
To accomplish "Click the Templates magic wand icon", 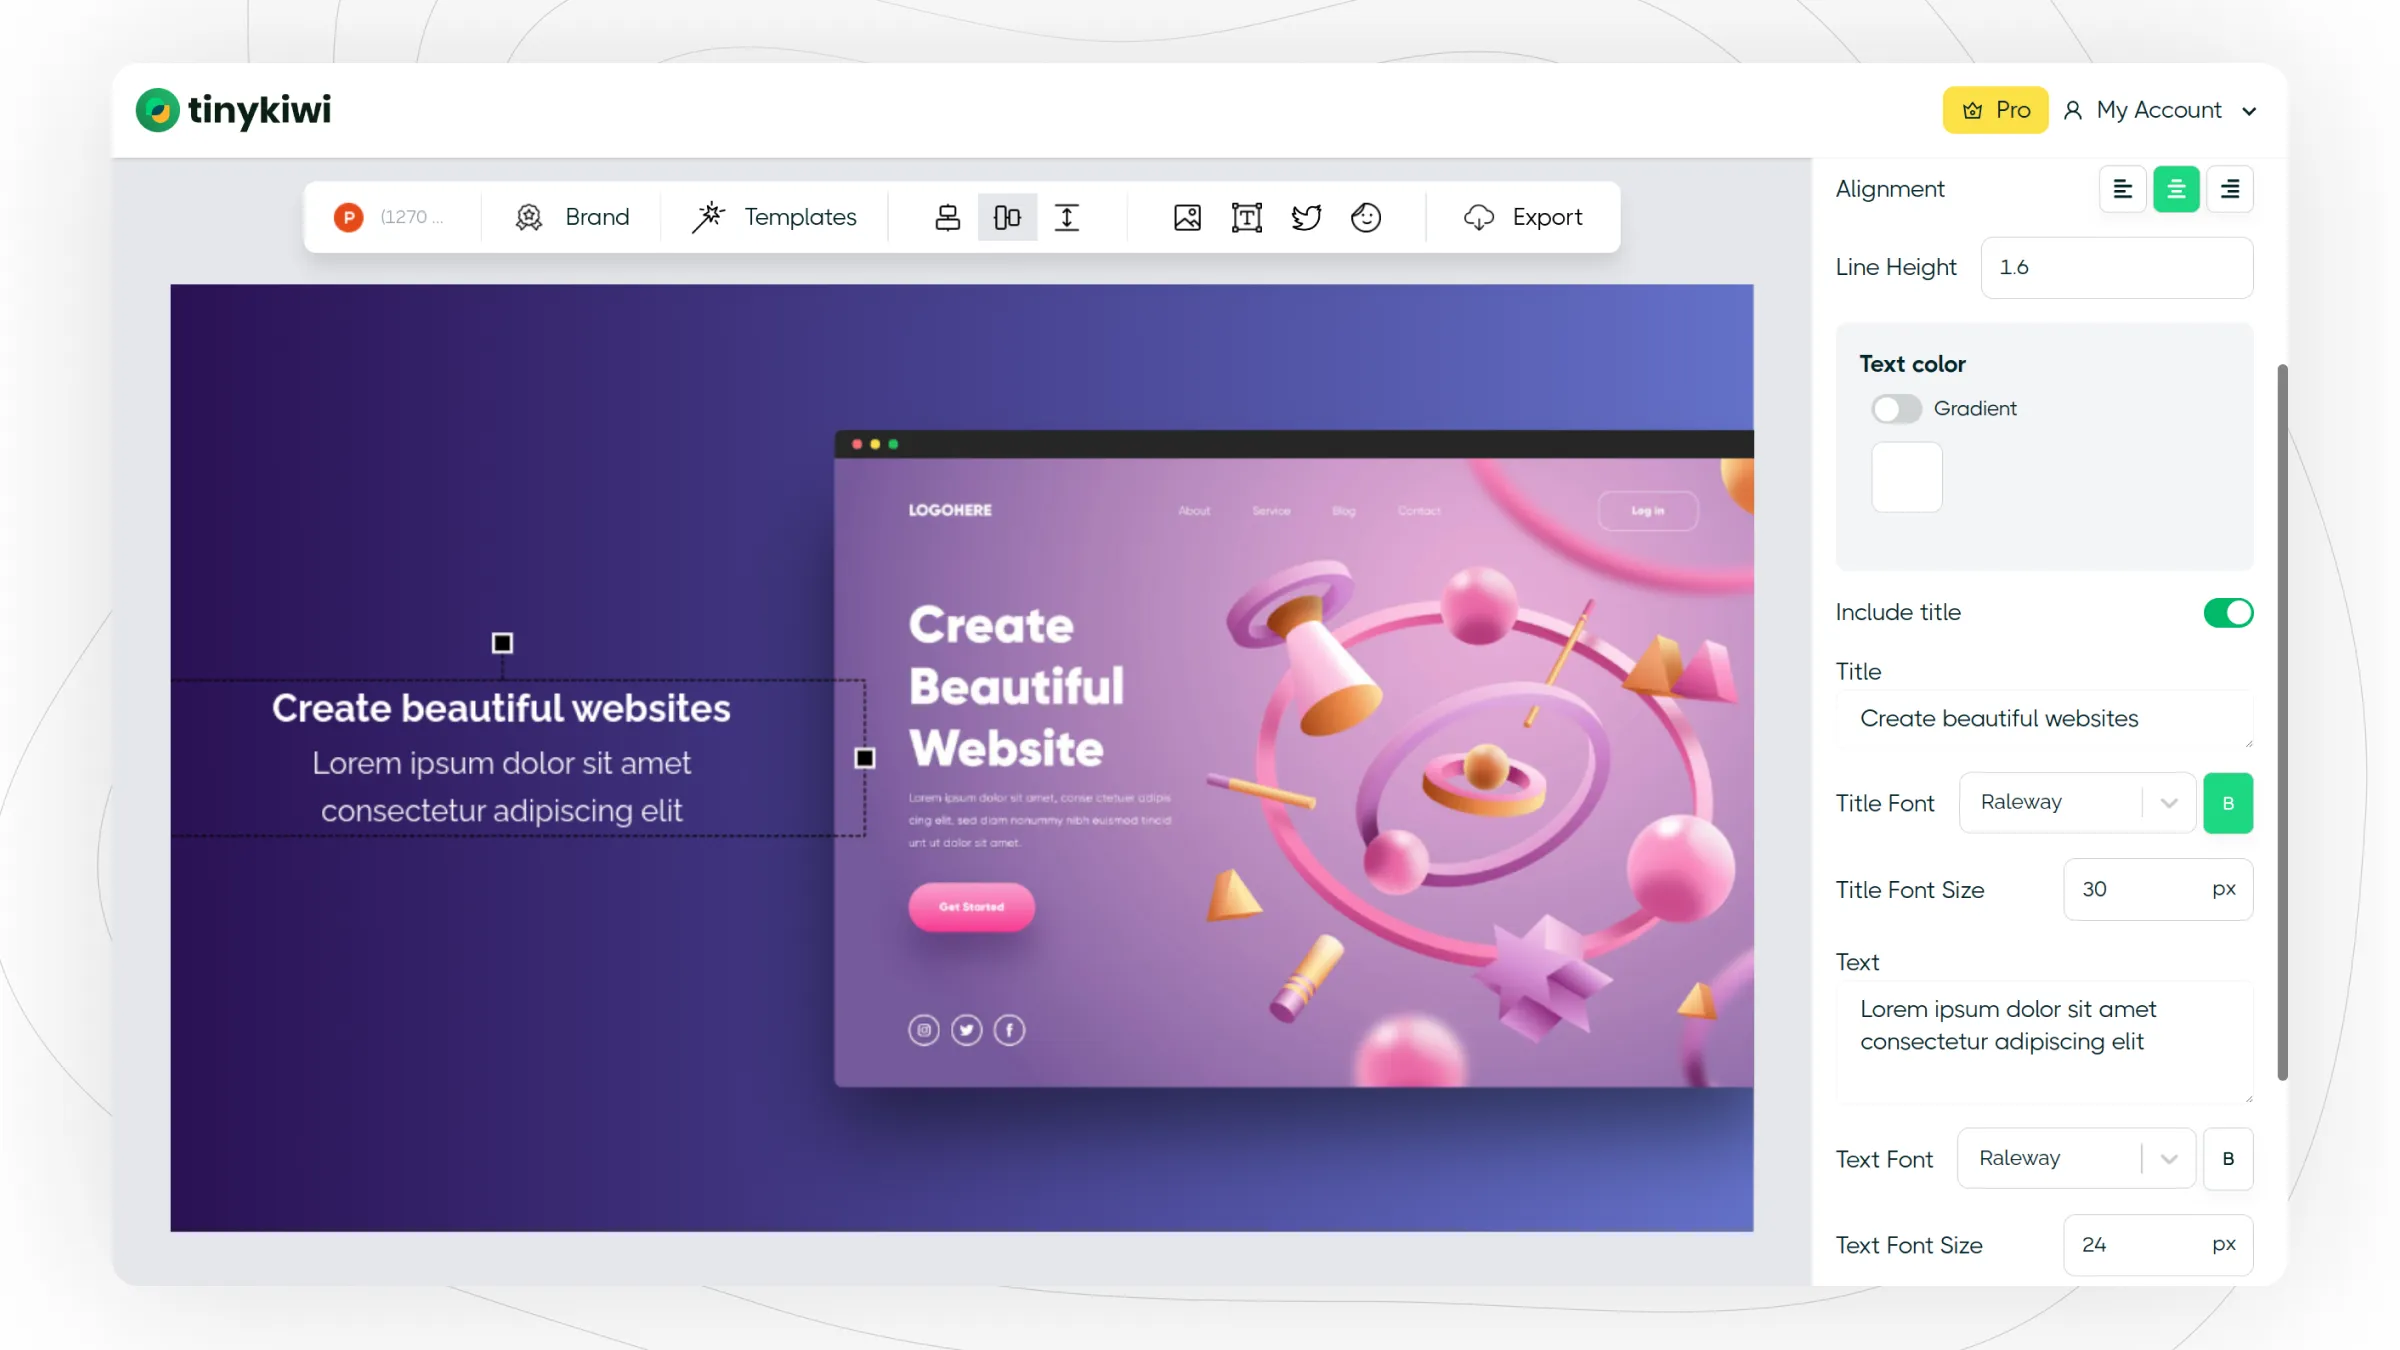I will pyautogui.click(x=708, y=217).
